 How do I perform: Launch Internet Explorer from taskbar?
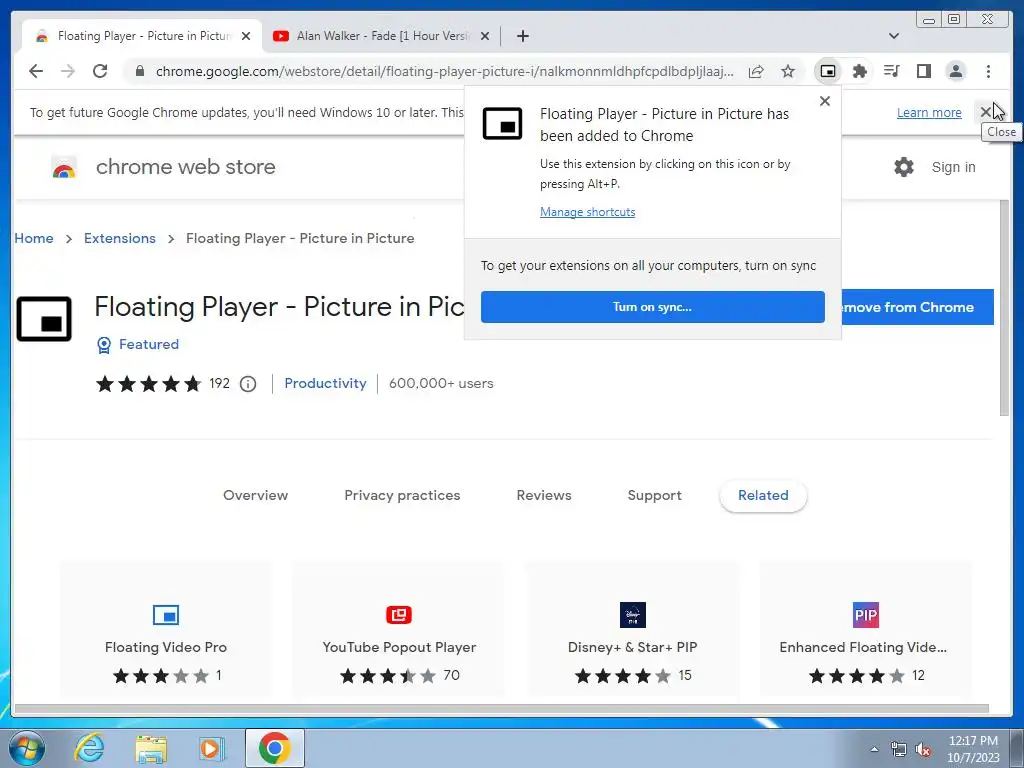[89, 748]
